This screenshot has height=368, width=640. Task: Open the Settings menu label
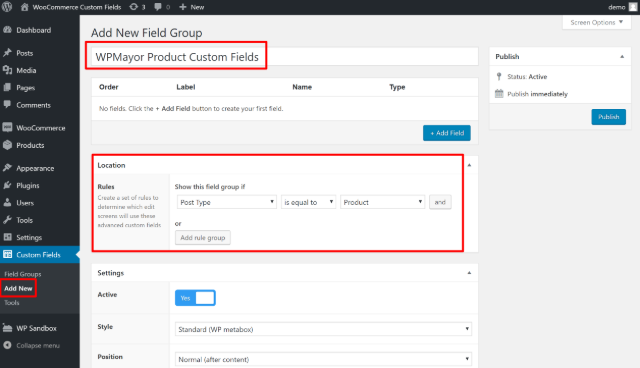click(29, 237)
